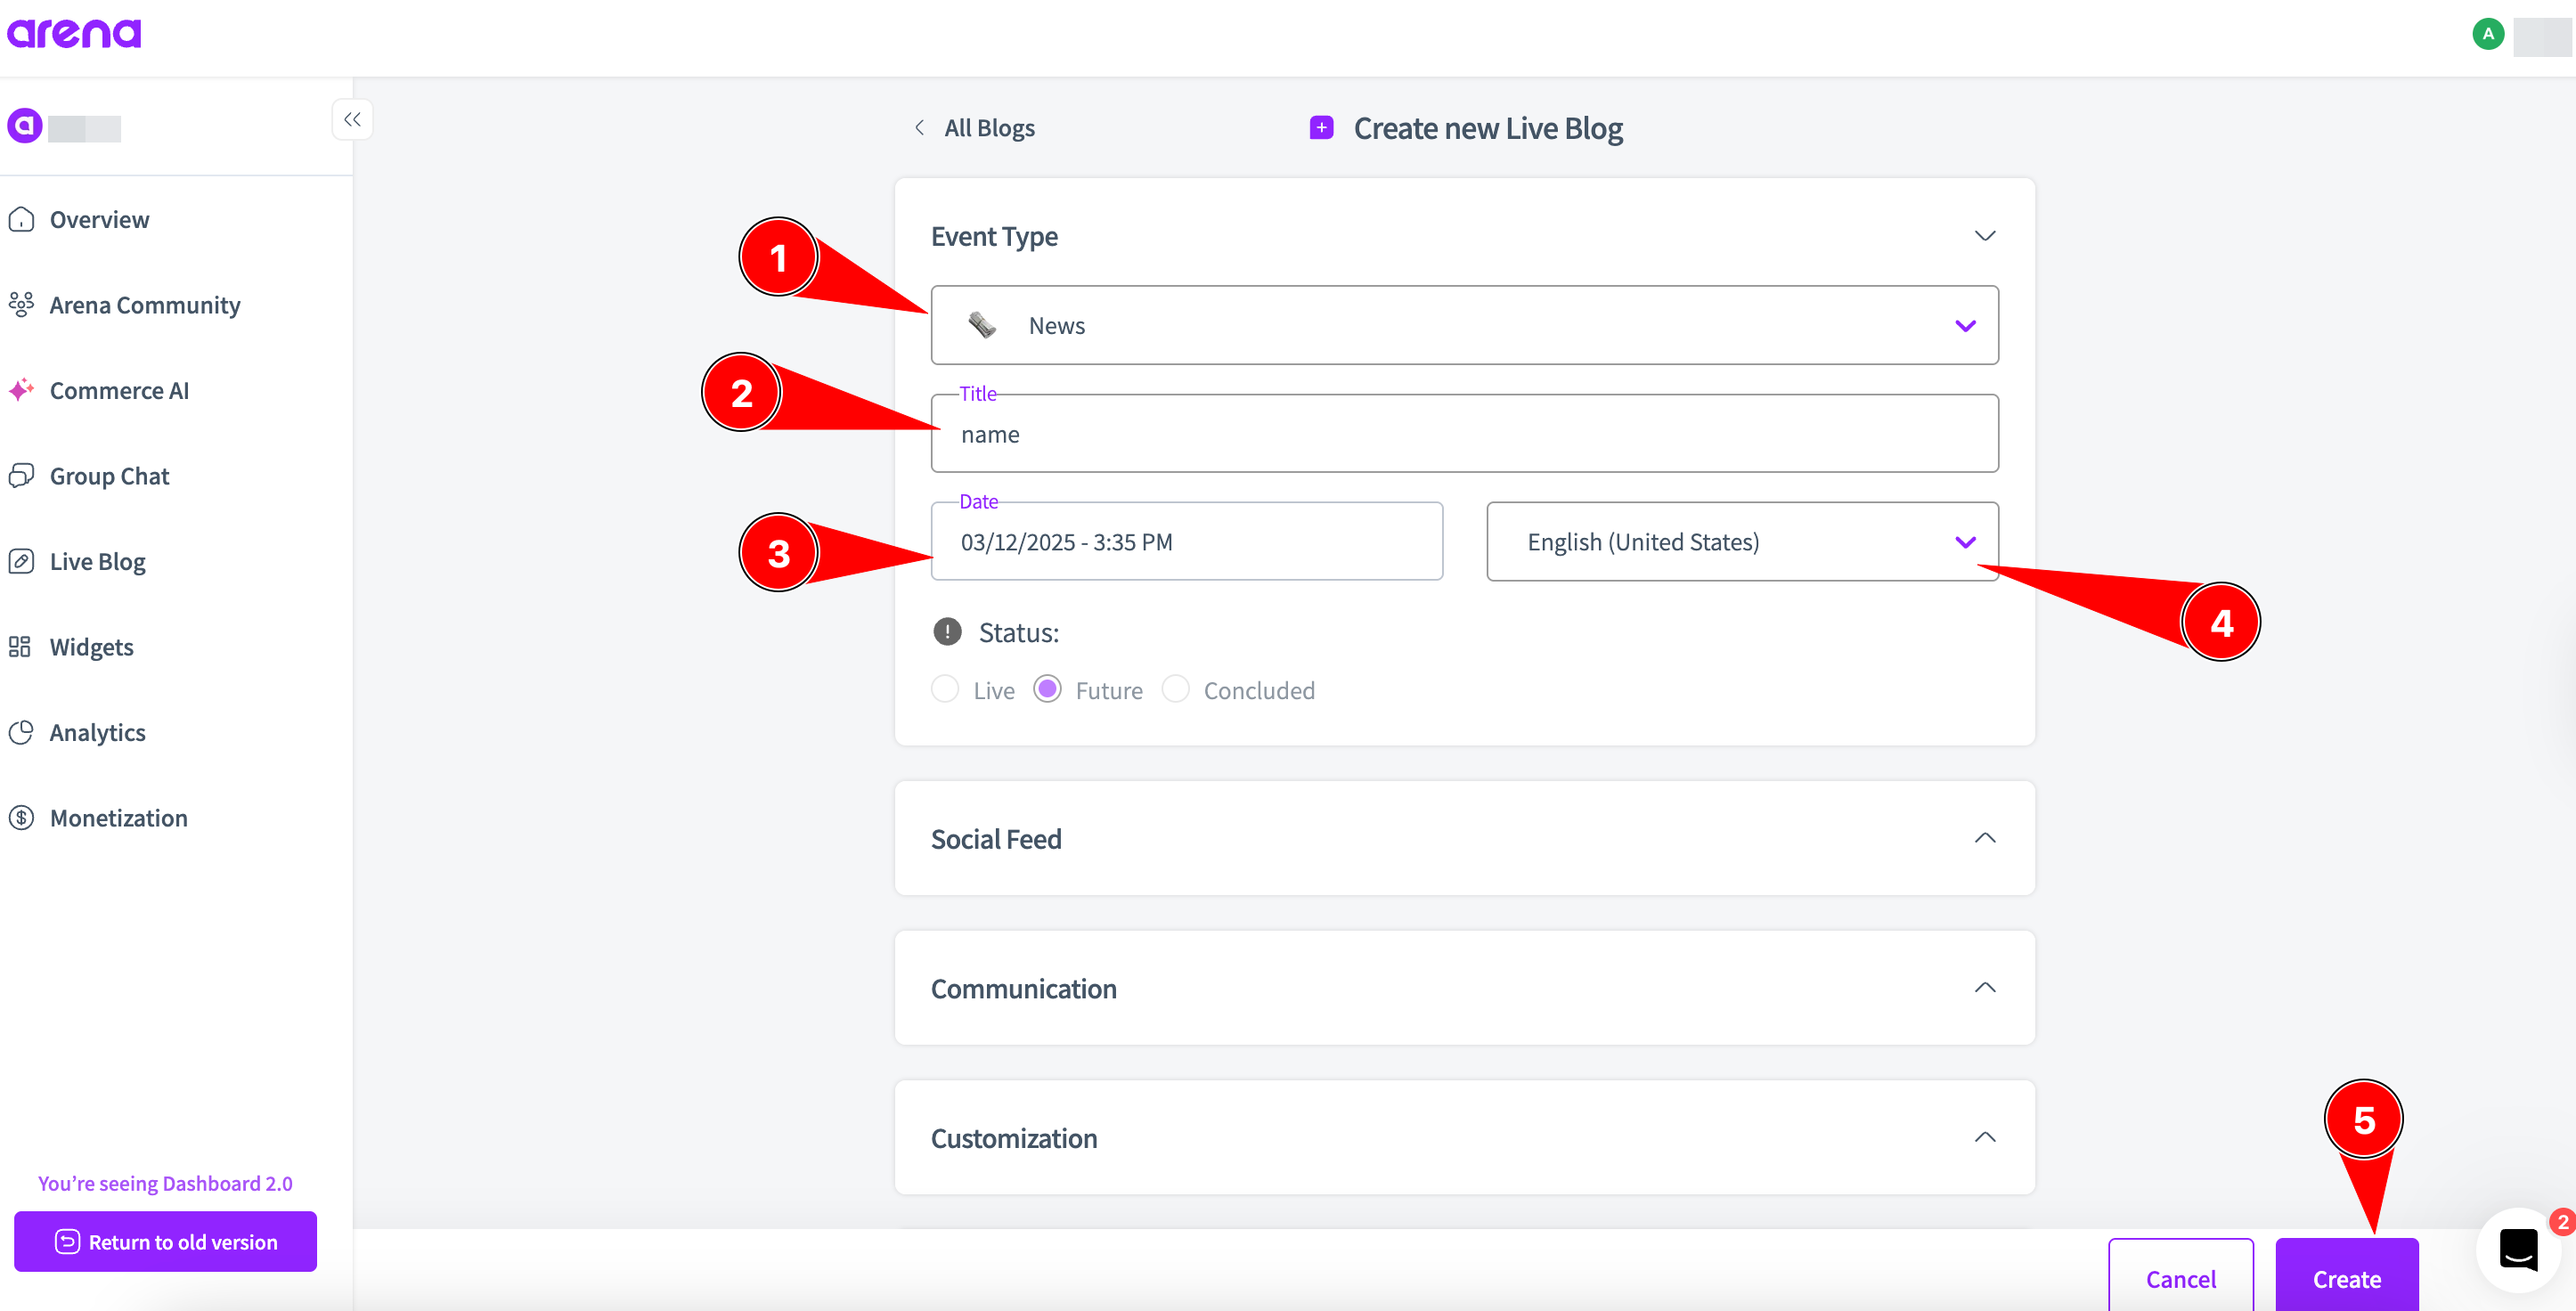Select the Future status radio button
The image size is (2576, 1311).
click(x=1047, y=690)
